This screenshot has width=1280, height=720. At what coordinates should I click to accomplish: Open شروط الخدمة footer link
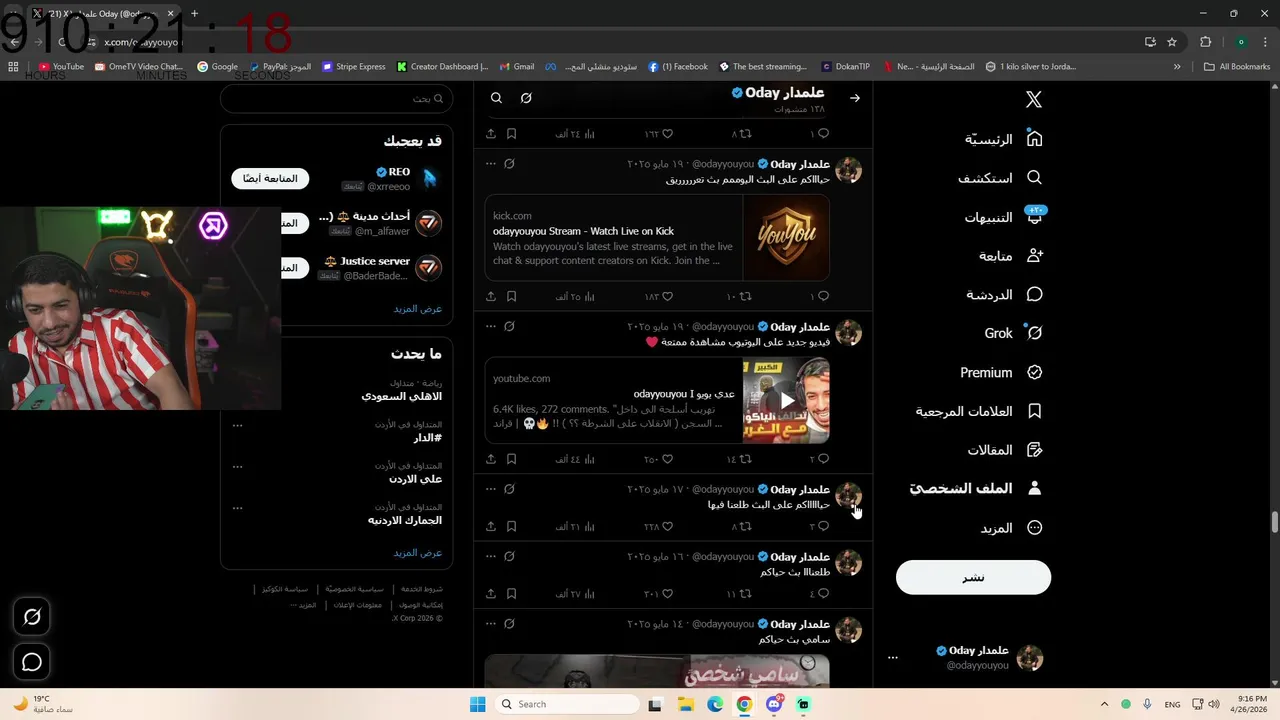[x=422, y=589]
